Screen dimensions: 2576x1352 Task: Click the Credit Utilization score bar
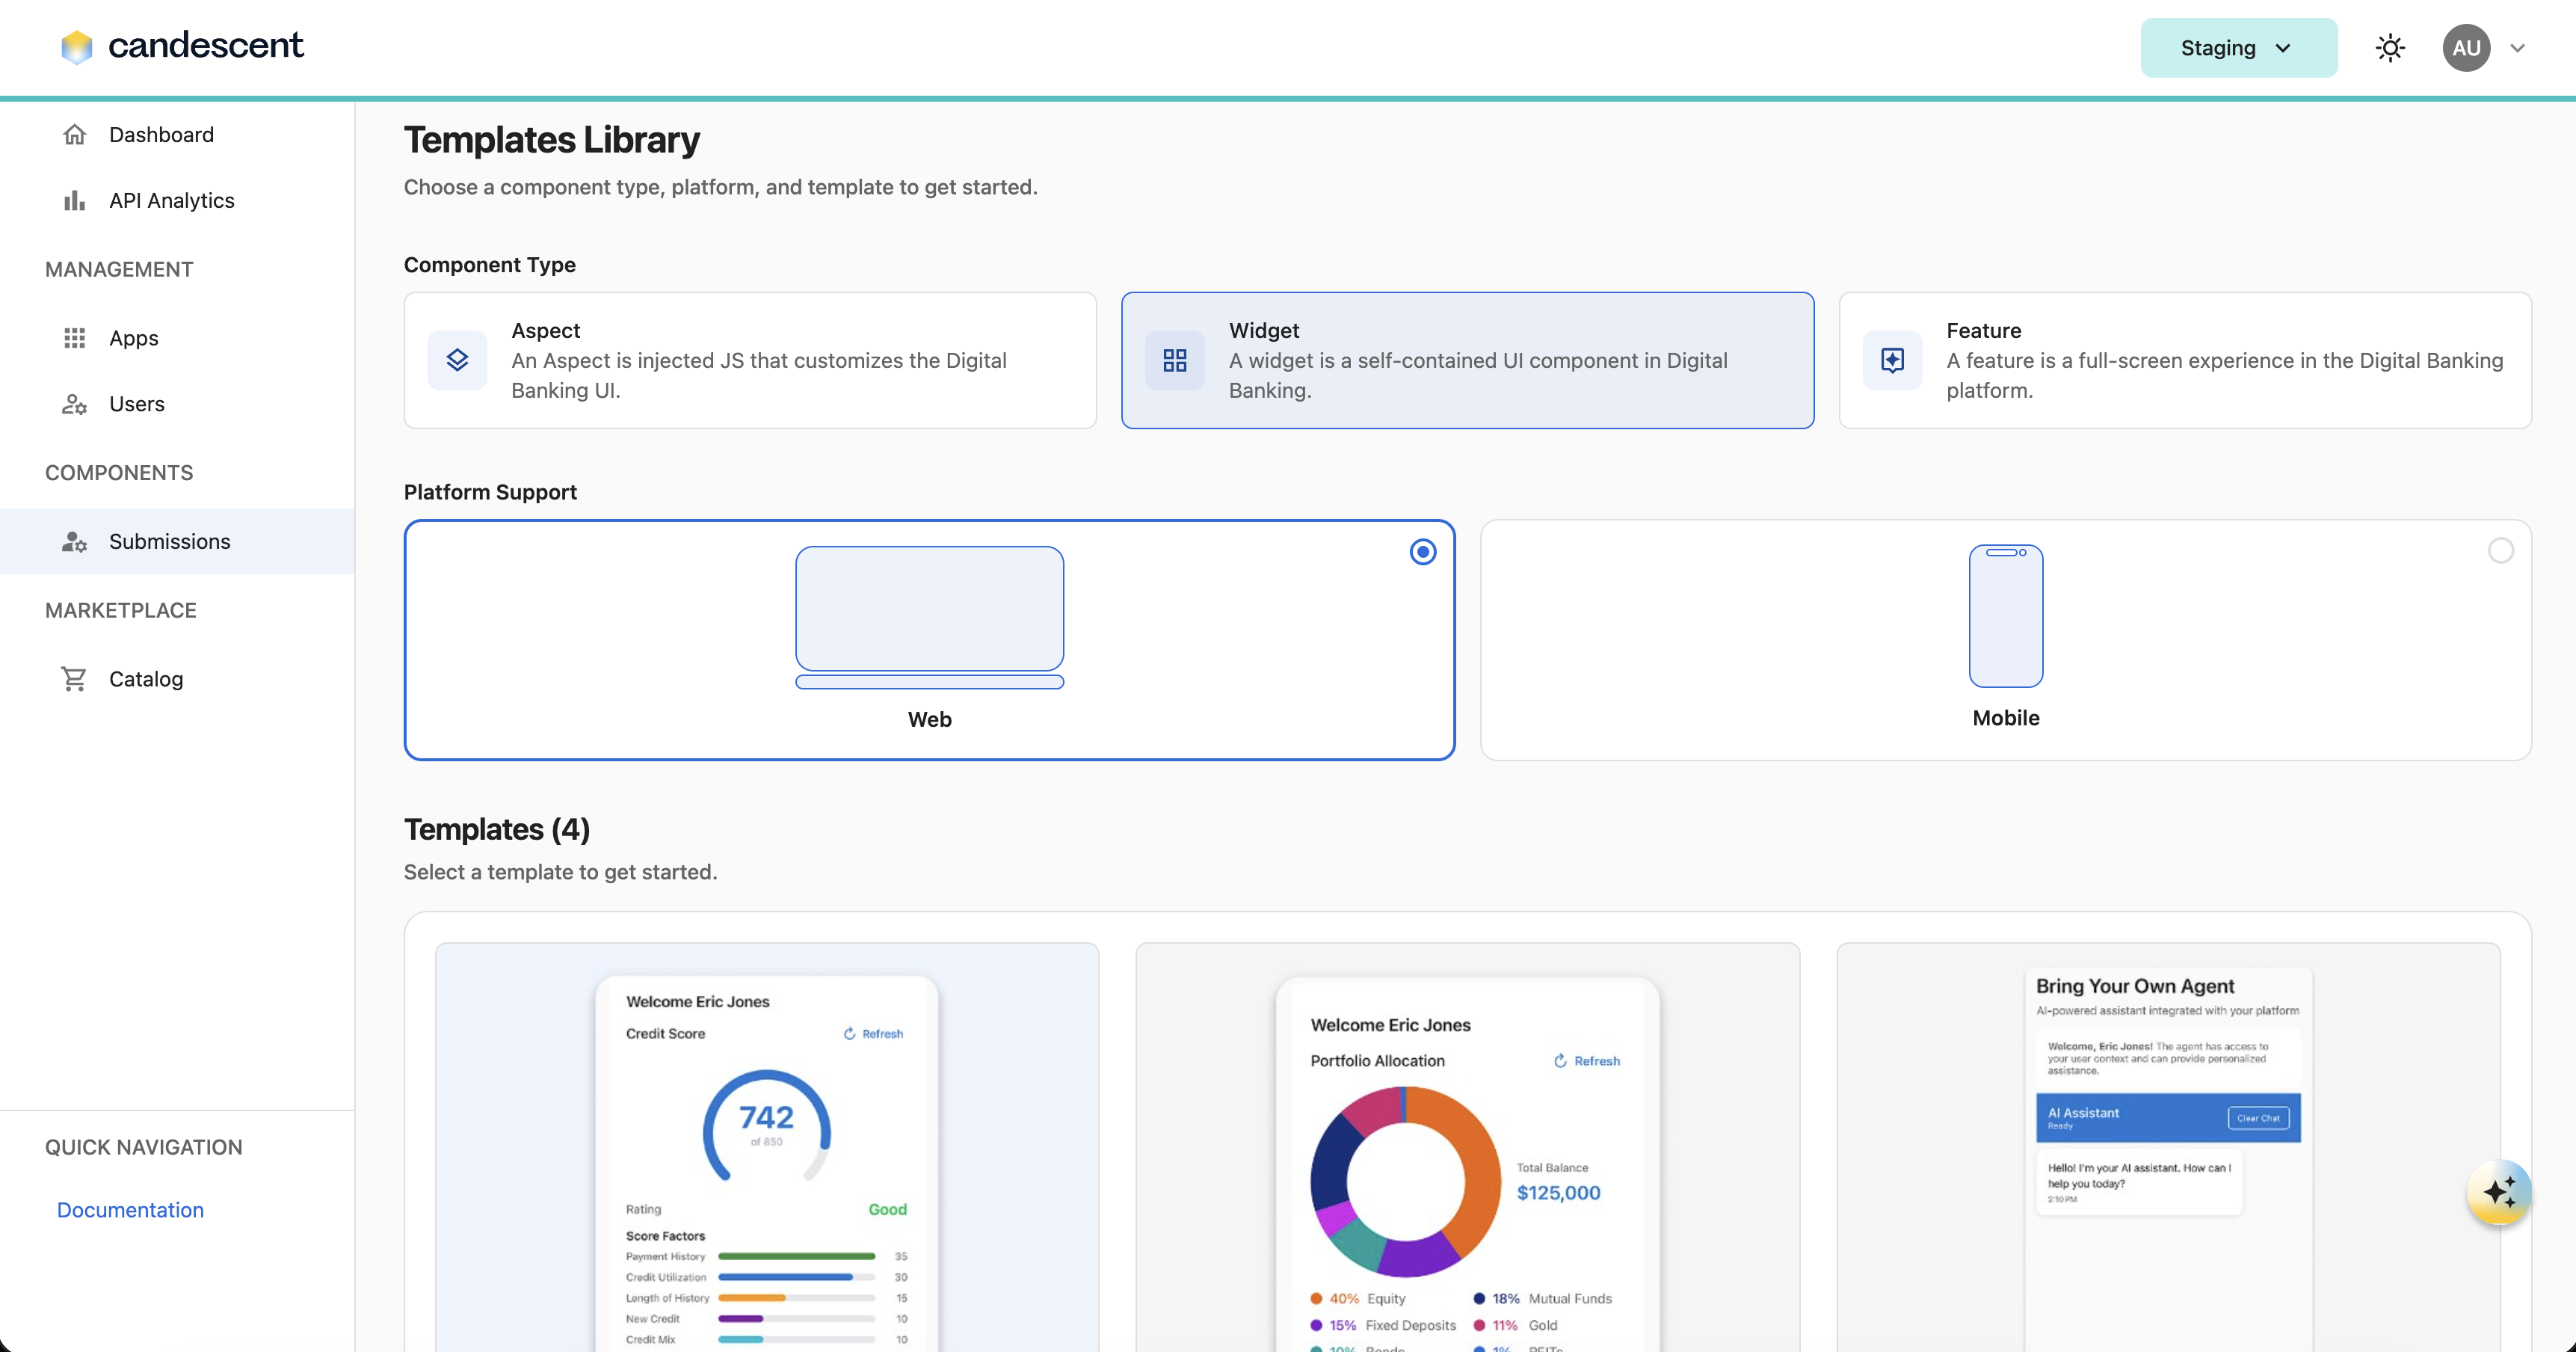click(x=797, y=1277)
